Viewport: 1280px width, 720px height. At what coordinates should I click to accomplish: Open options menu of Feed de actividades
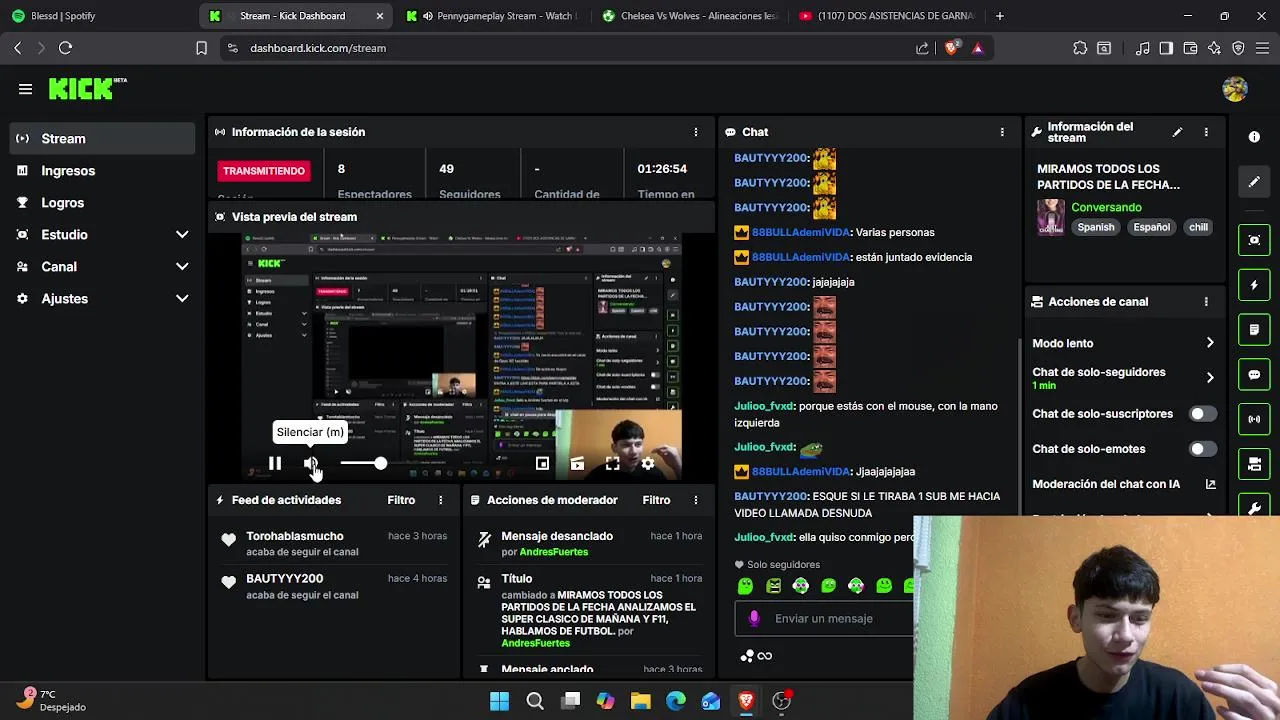pyautogui.click(x=441, y=500)
